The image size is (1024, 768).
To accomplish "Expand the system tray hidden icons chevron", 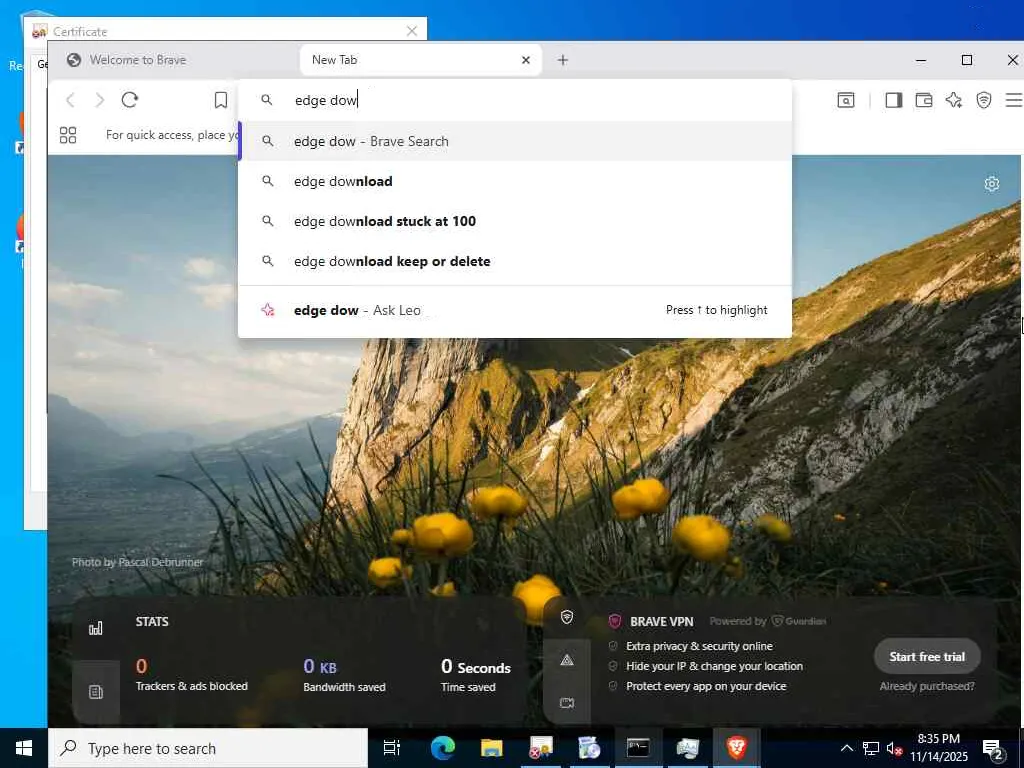I will [846, 748].
